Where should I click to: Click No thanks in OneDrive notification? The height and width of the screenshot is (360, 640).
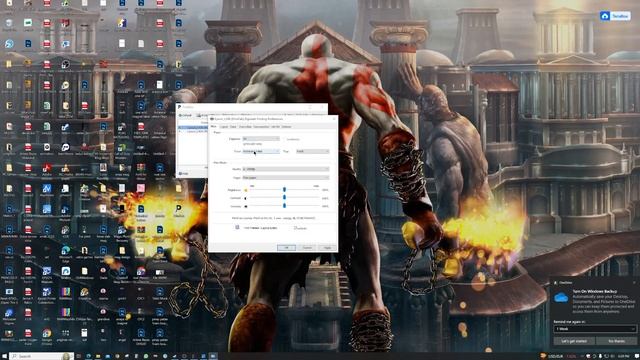pyautogui.click(x=616, y=341)
